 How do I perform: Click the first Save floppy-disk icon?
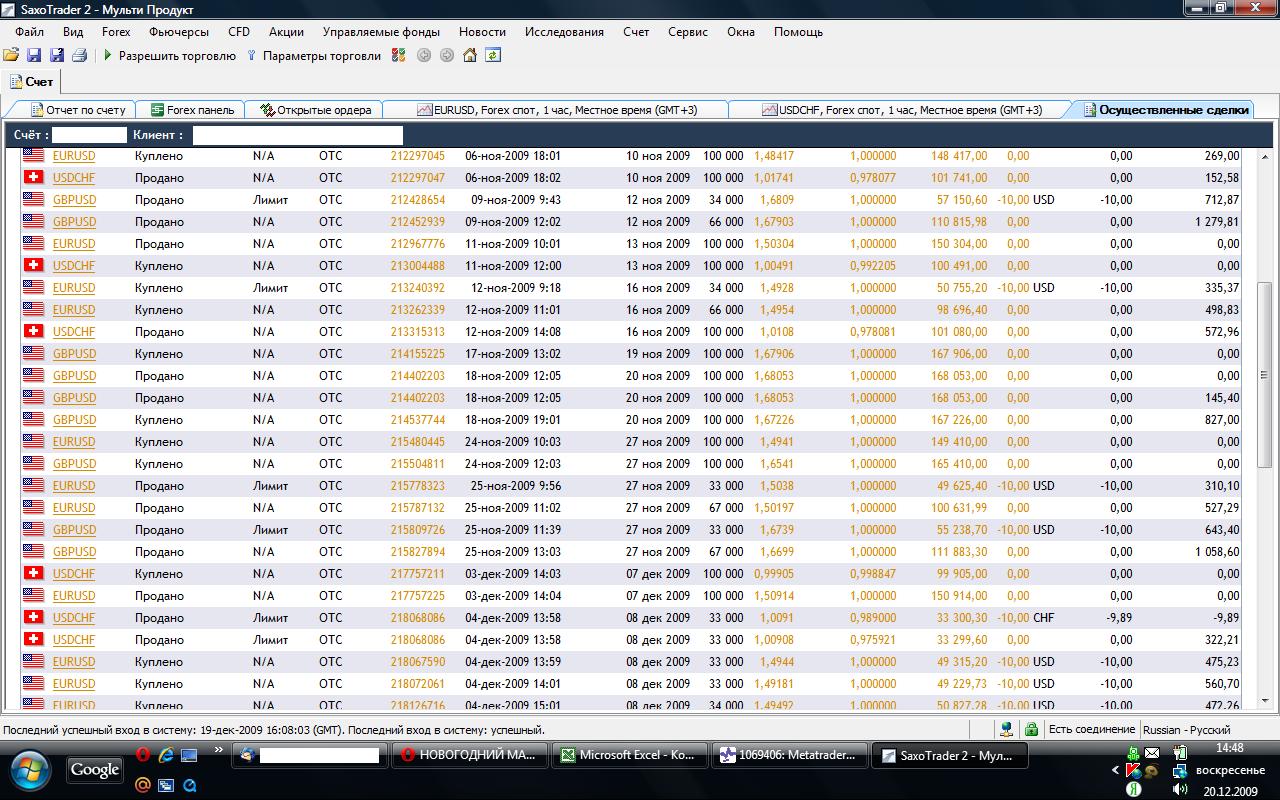pyautogui.click(x=34, y=56)
